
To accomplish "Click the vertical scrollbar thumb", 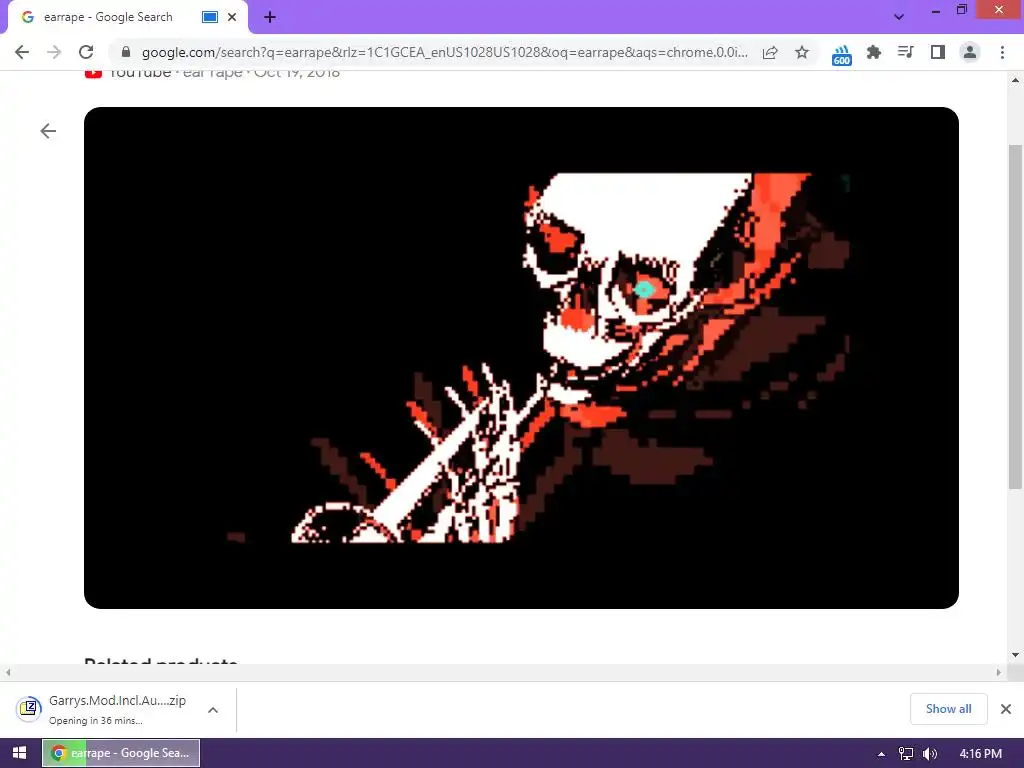I will click(1015, 317).
